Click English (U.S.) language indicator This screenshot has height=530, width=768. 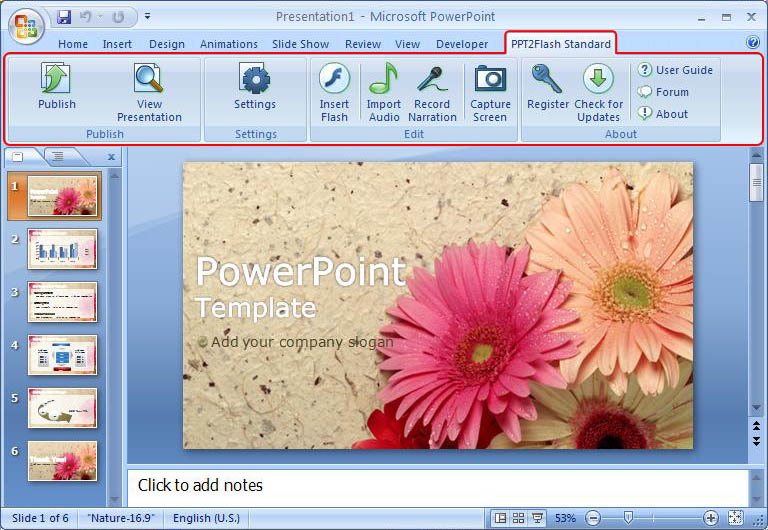click(206, 518)
